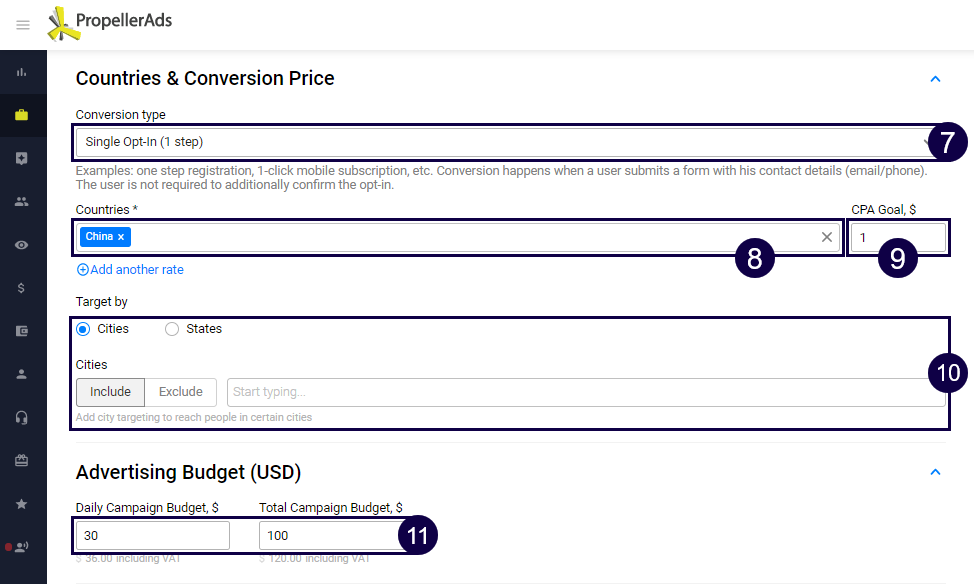Set city targeting to Include
The image size is (974, 584).
110,392
